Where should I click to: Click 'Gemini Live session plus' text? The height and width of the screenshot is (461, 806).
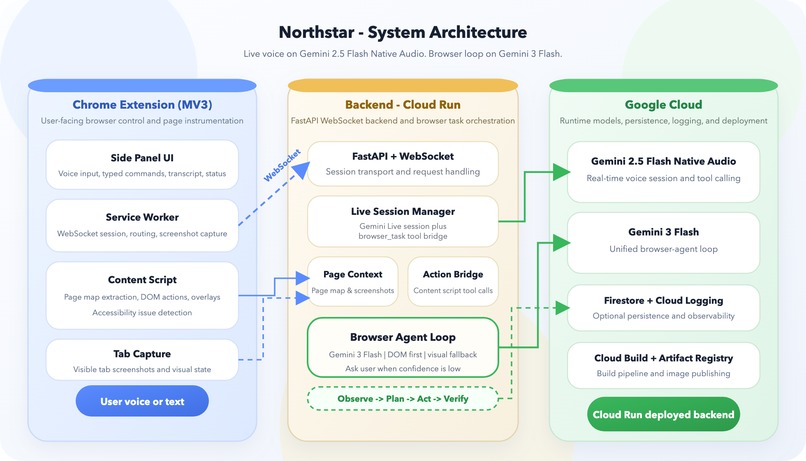click(402, 226)
